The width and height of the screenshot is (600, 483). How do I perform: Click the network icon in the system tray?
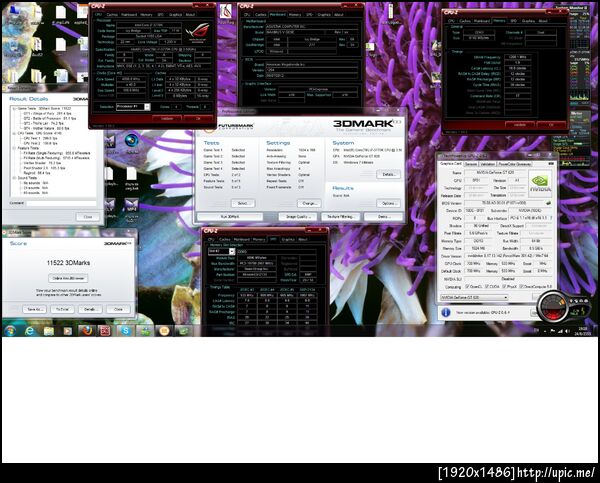(560, 331)
